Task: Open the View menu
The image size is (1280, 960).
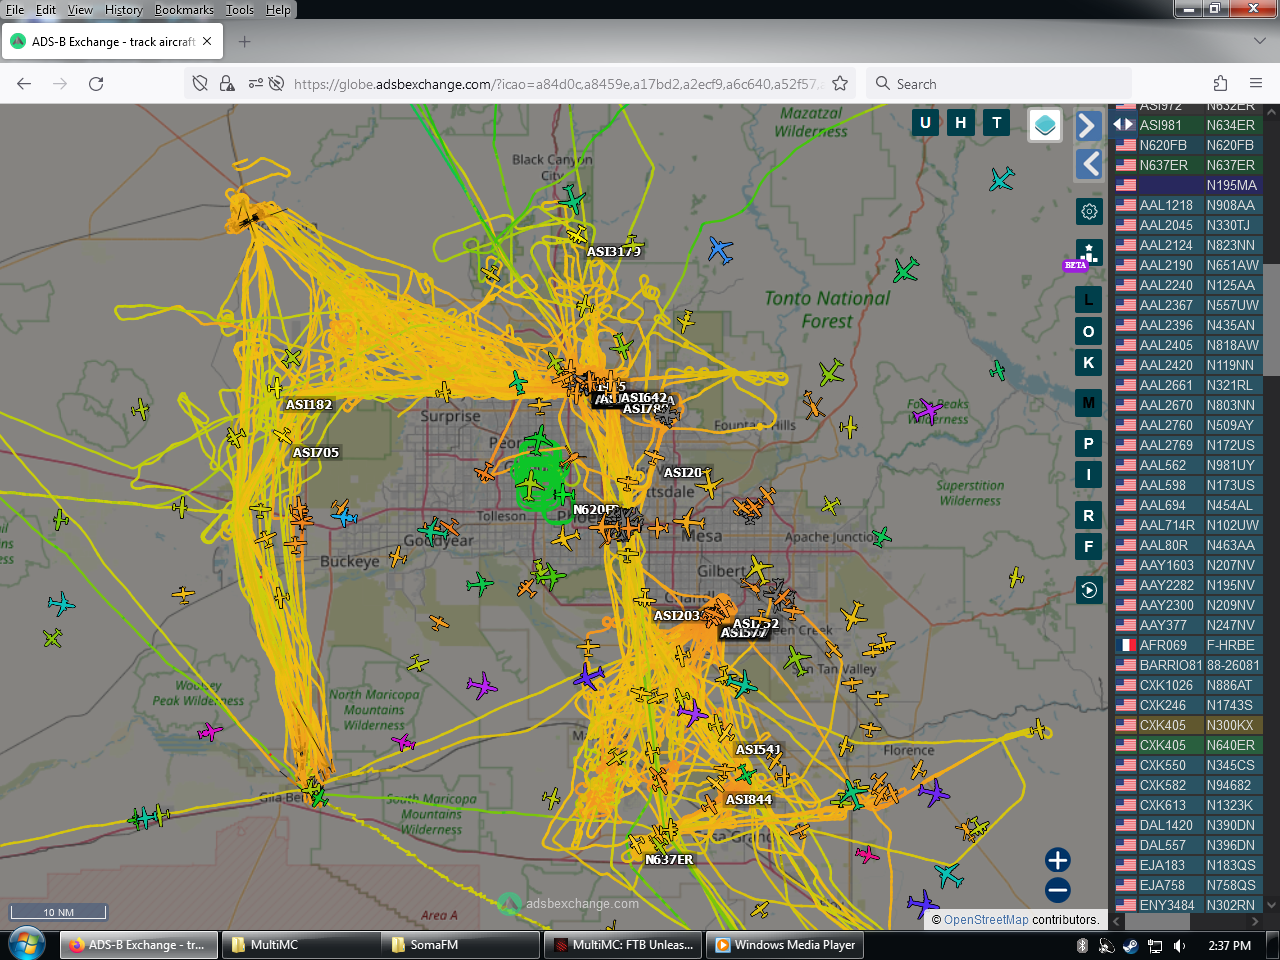Action: click(80, 10)
